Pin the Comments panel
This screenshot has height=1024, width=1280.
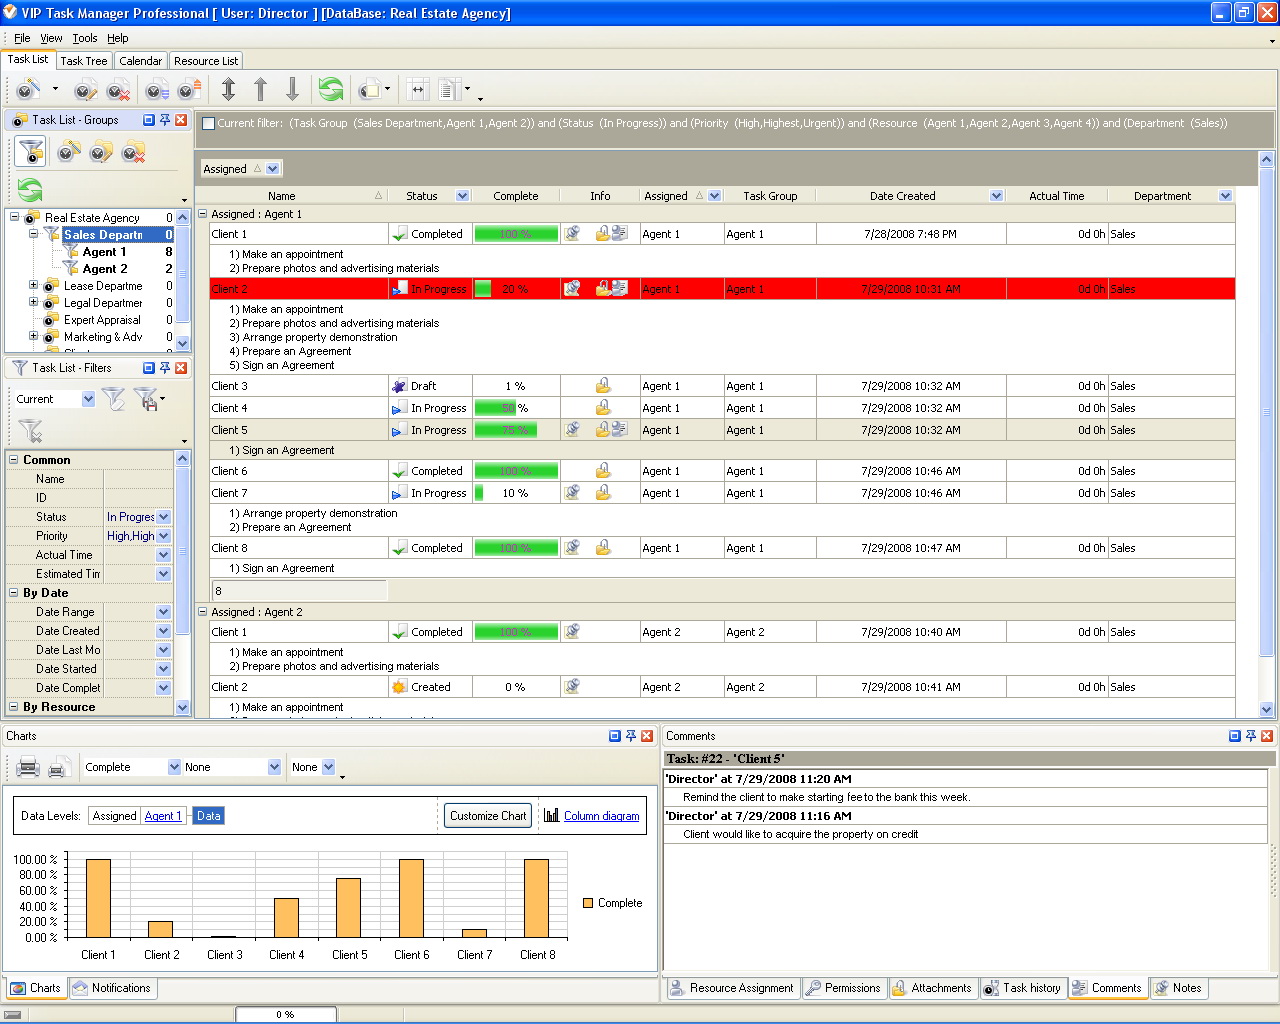pos(1251,736)
